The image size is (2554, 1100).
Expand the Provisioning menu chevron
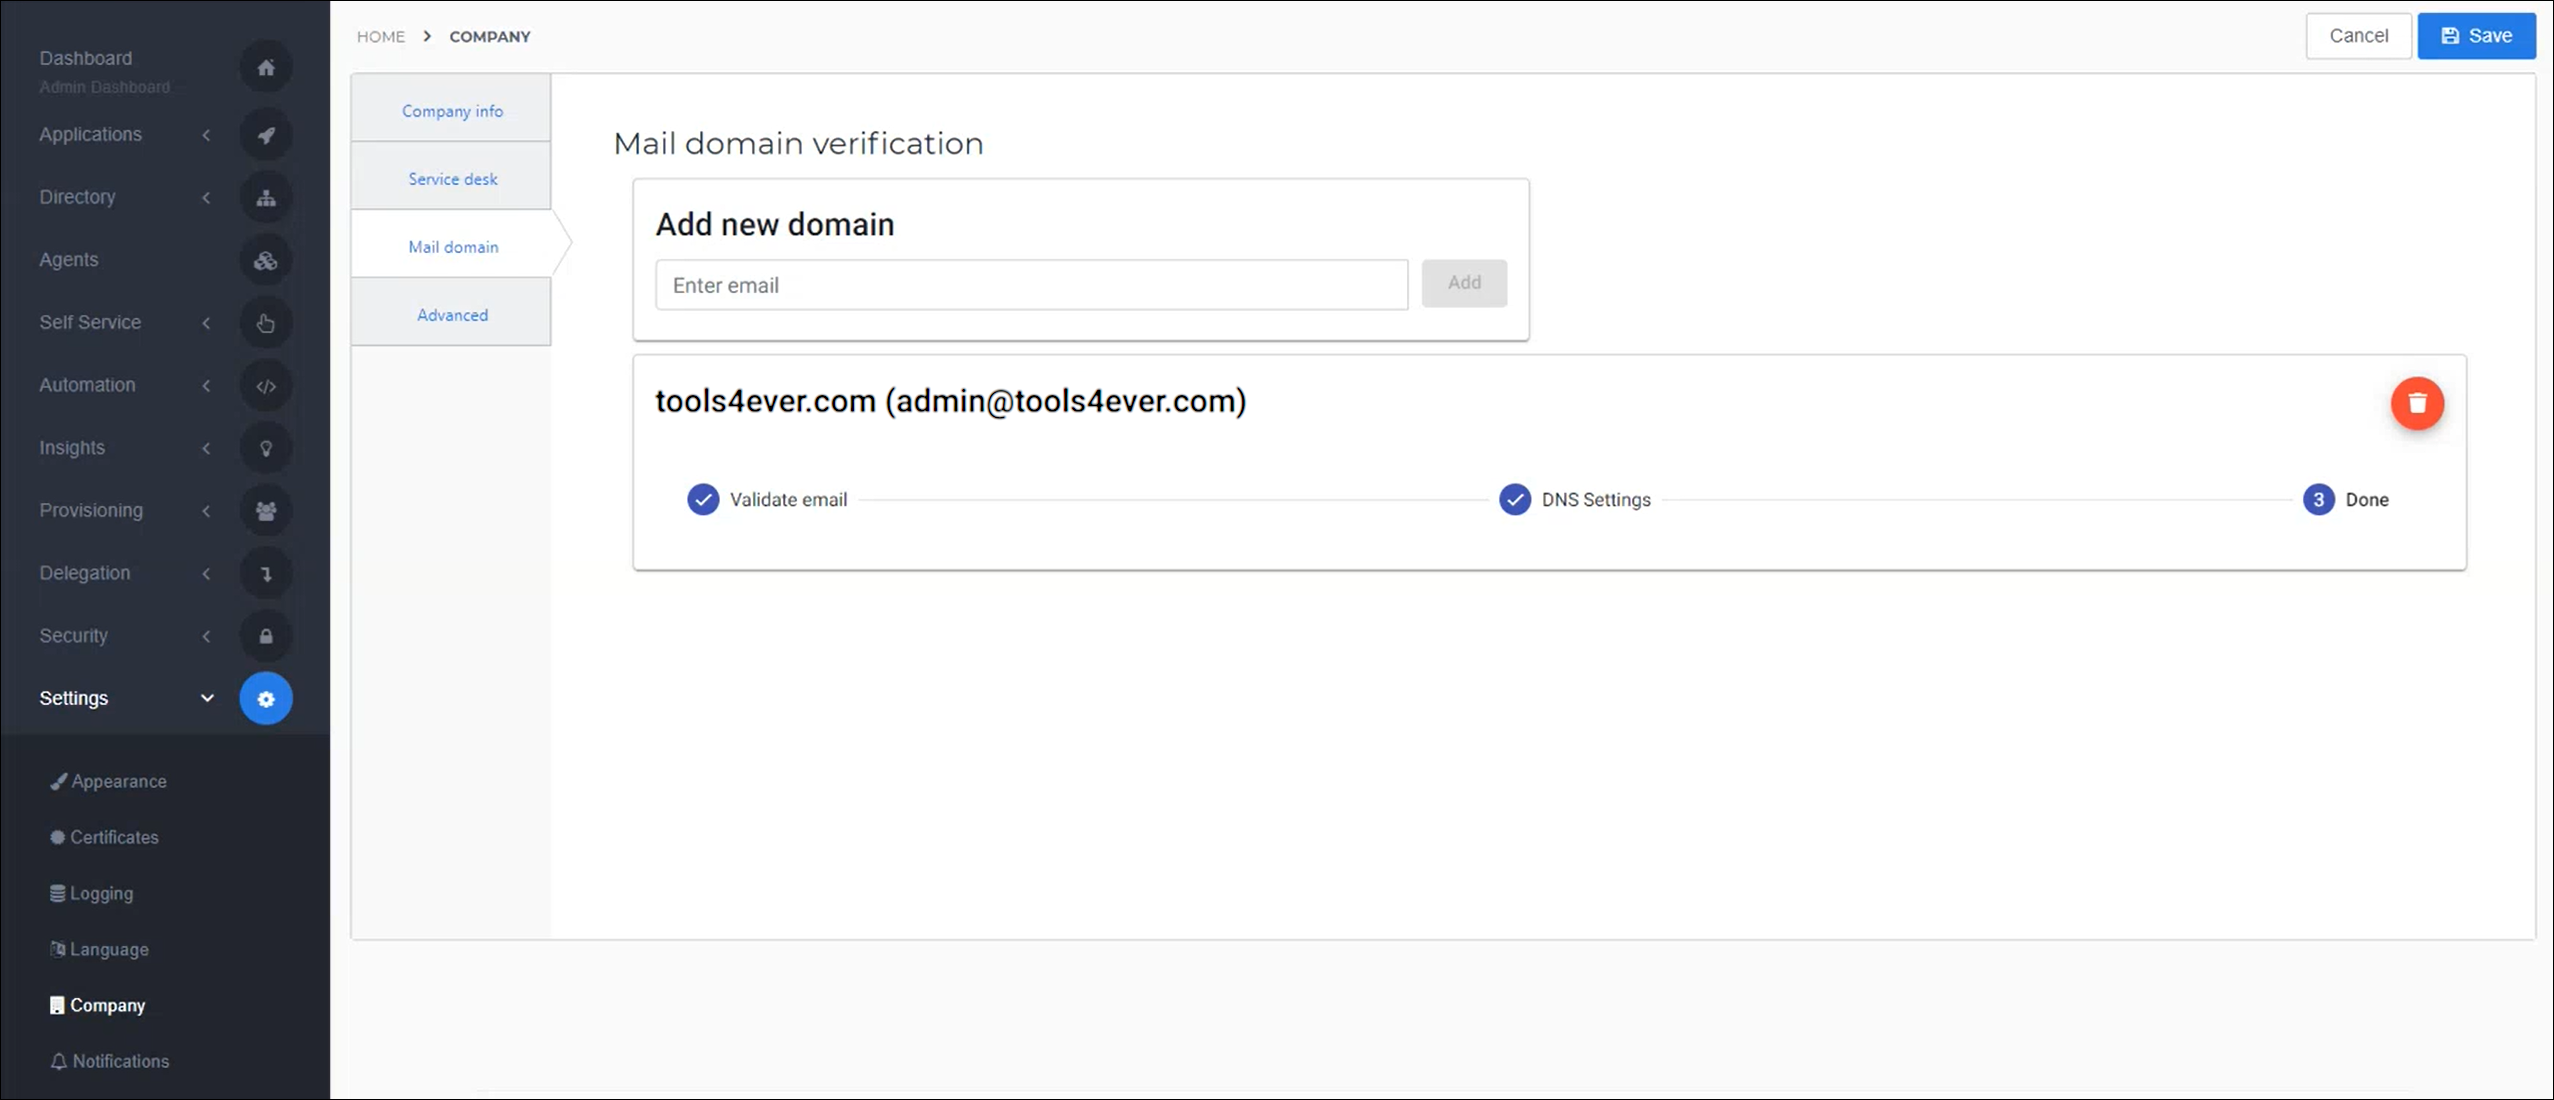(x=206, y=511)
